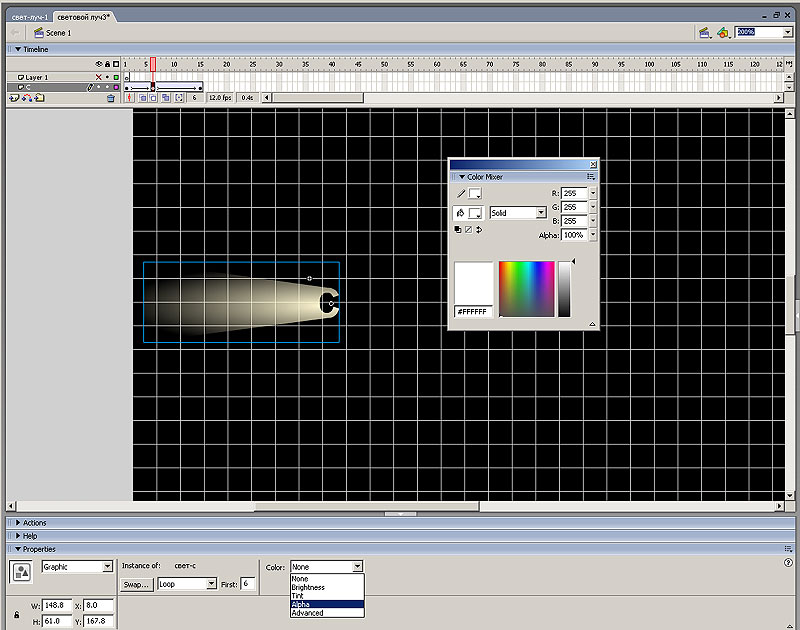Pick a color from the rainbow color spectrum

tap(526, 289)
